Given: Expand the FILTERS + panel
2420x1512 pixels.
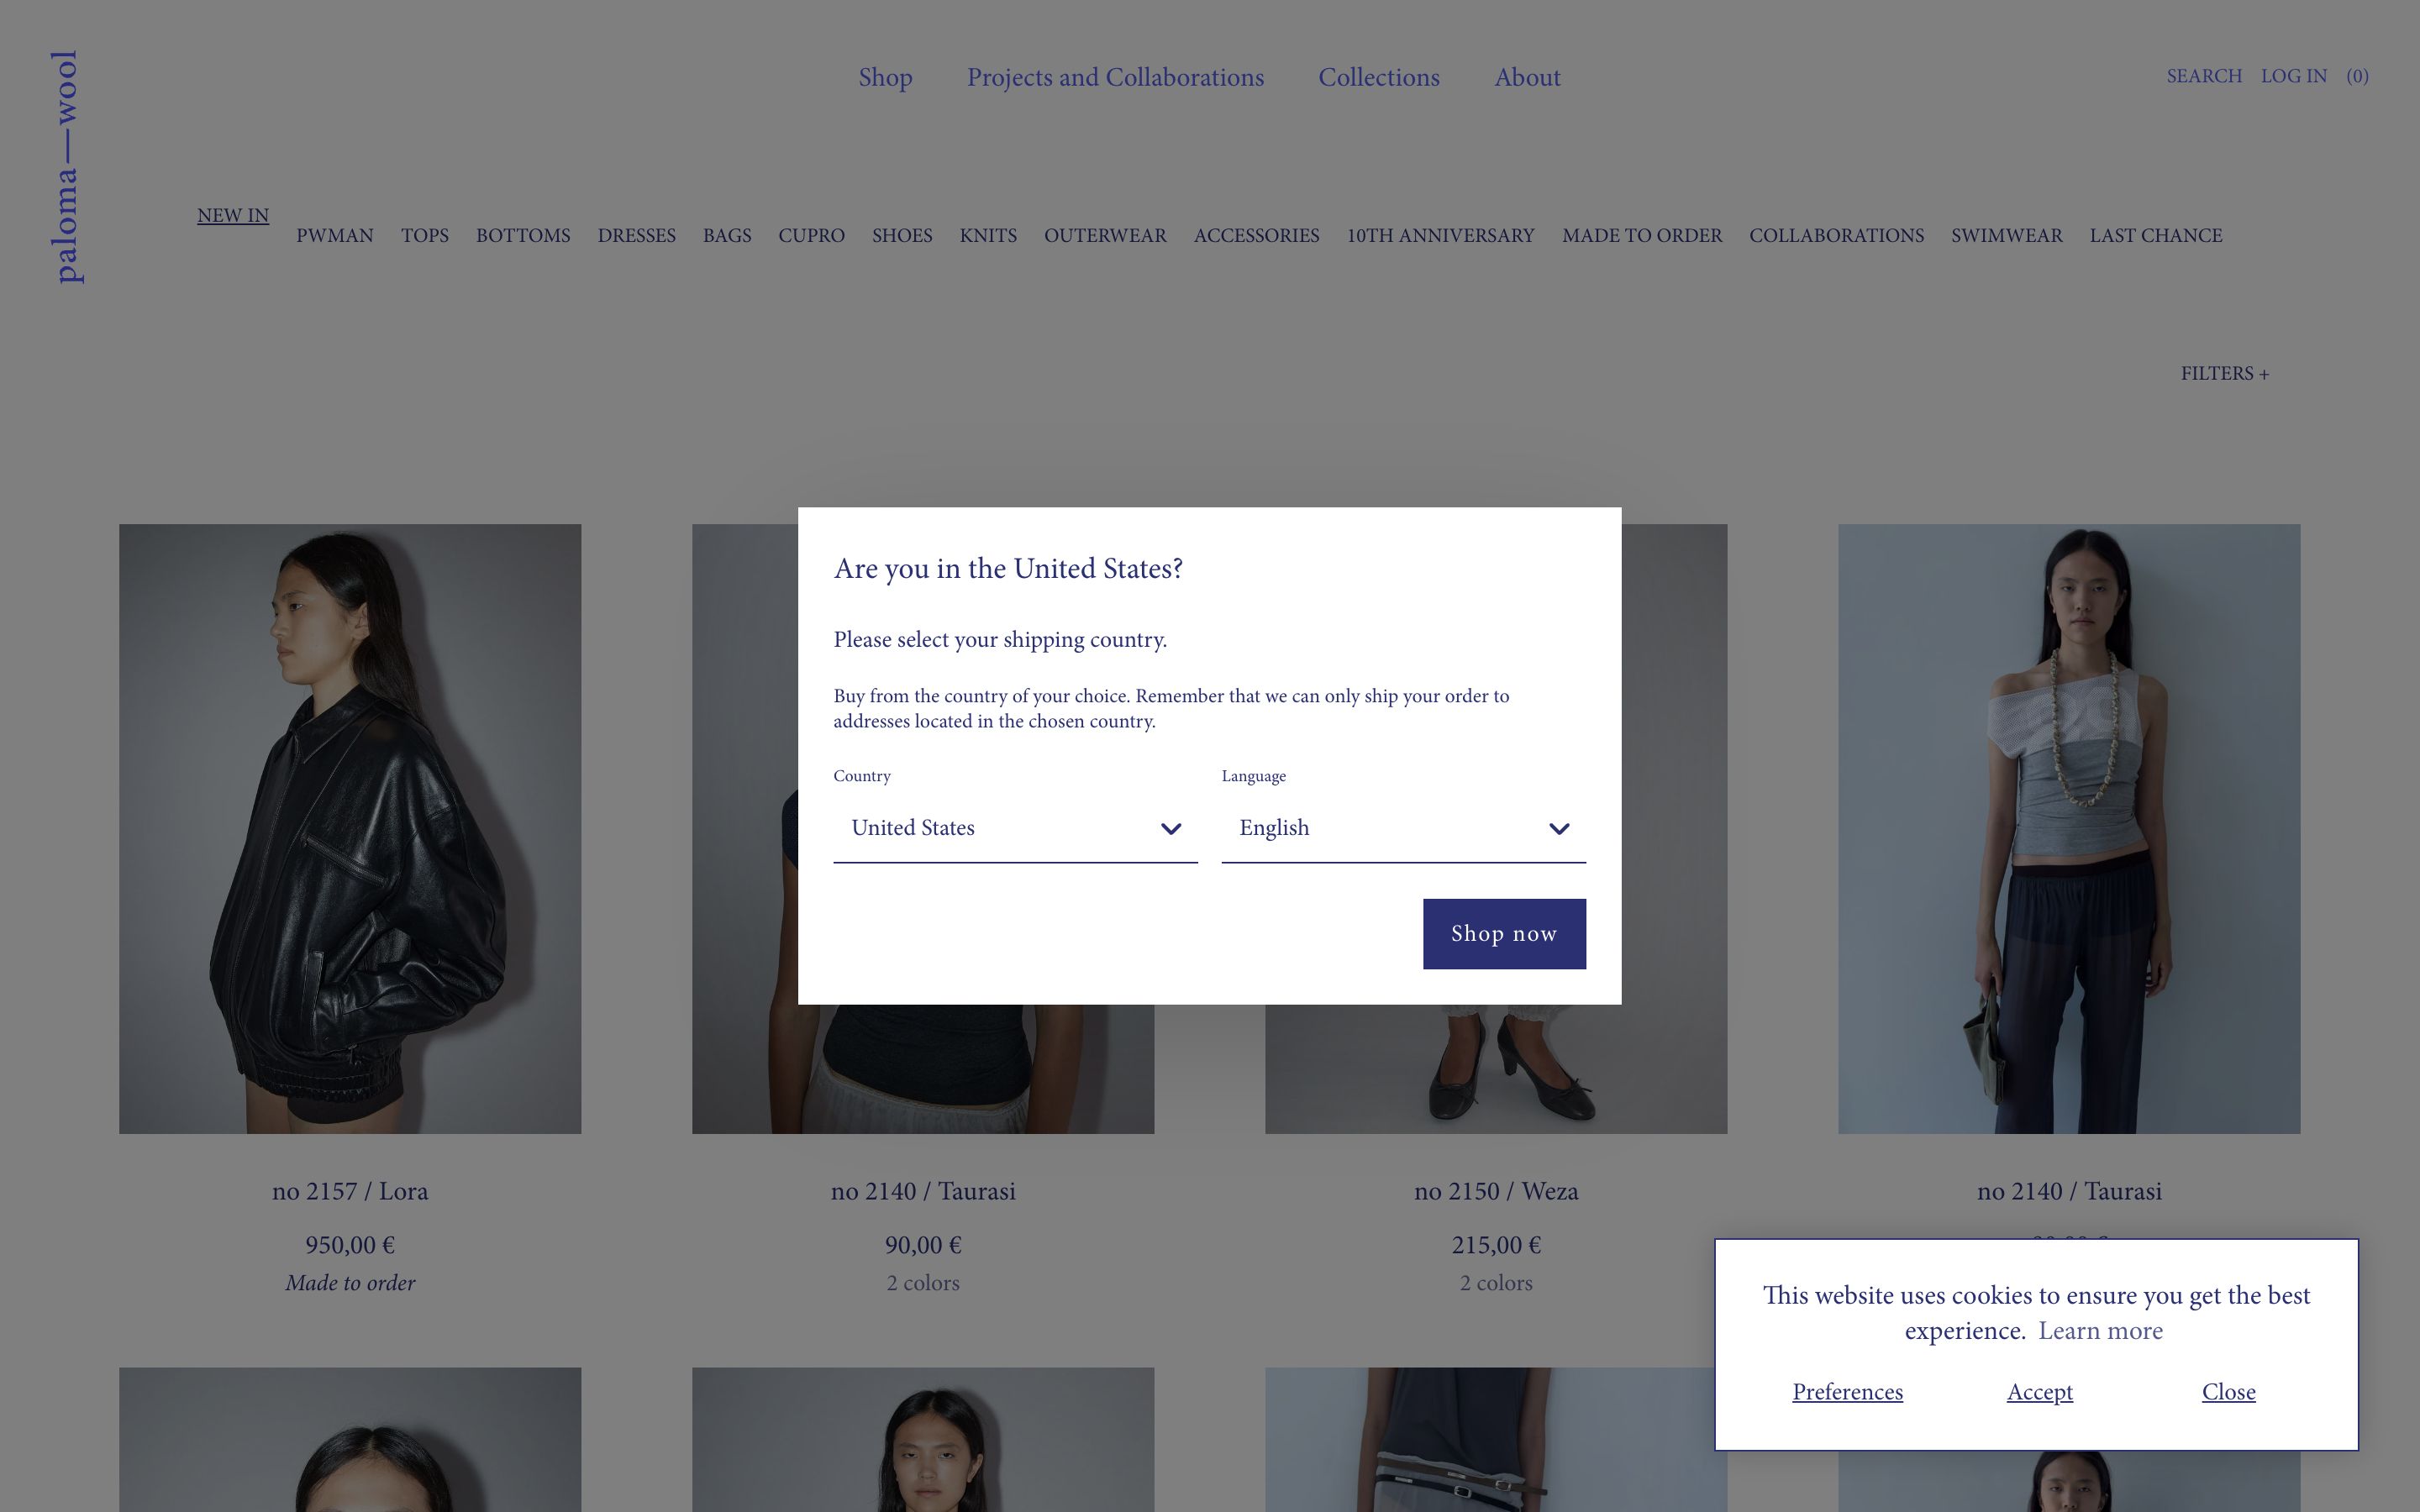Looking at the screenshot, I should click(x=2224, y=373).
